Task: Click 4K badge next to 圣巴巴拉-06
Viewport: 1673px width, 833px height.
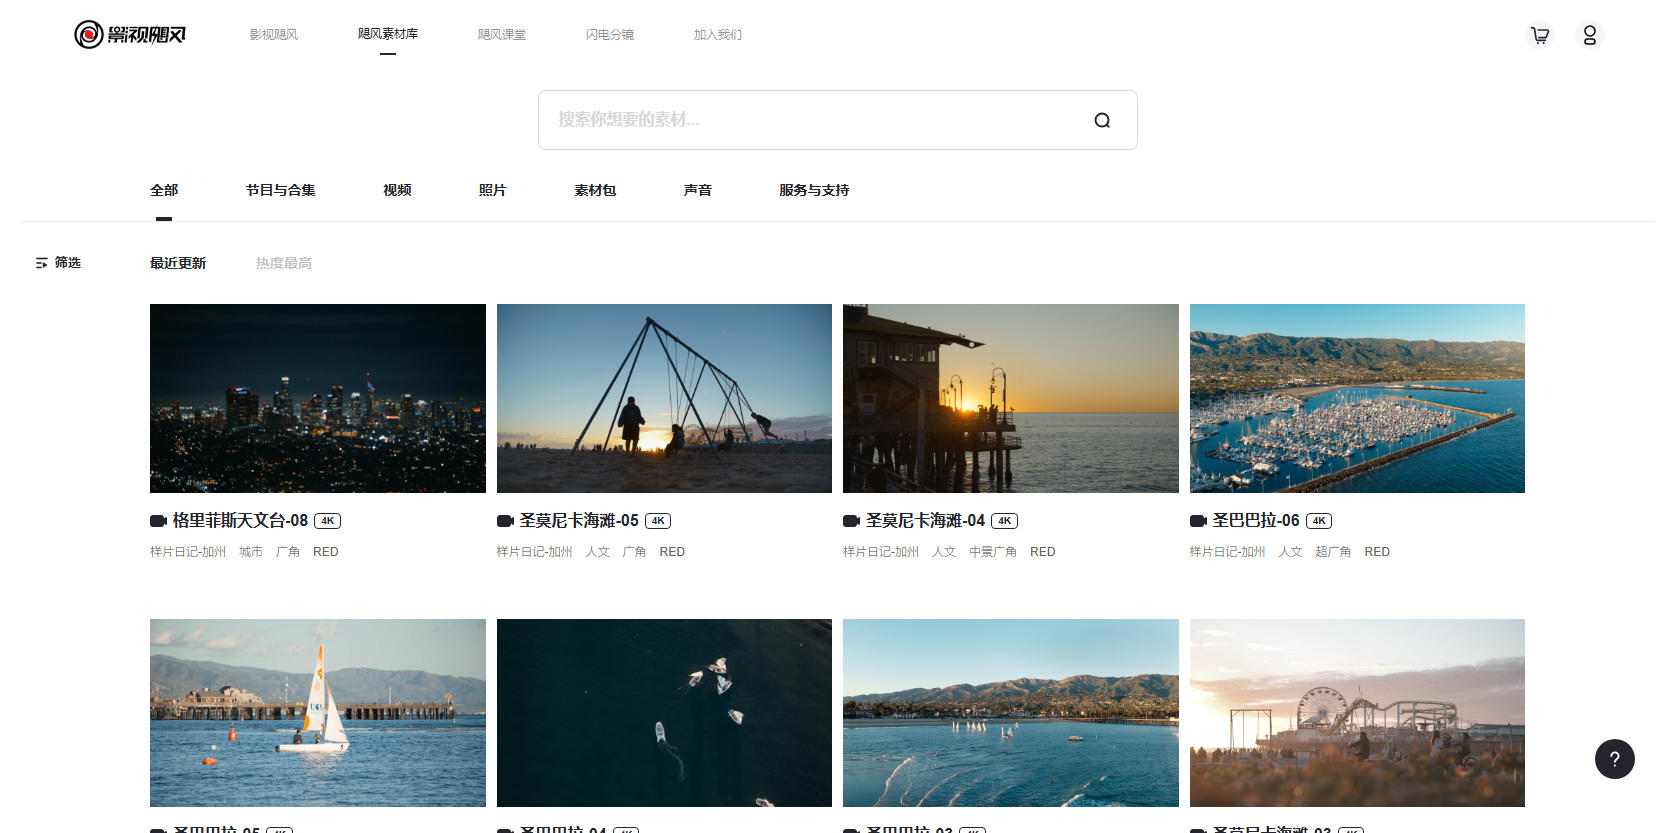Action: pos(1319,521)
